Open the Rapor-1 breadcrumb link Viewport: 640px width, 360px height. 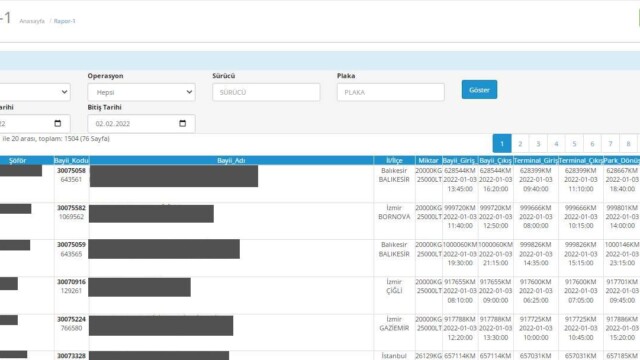(x=64, y=21)
